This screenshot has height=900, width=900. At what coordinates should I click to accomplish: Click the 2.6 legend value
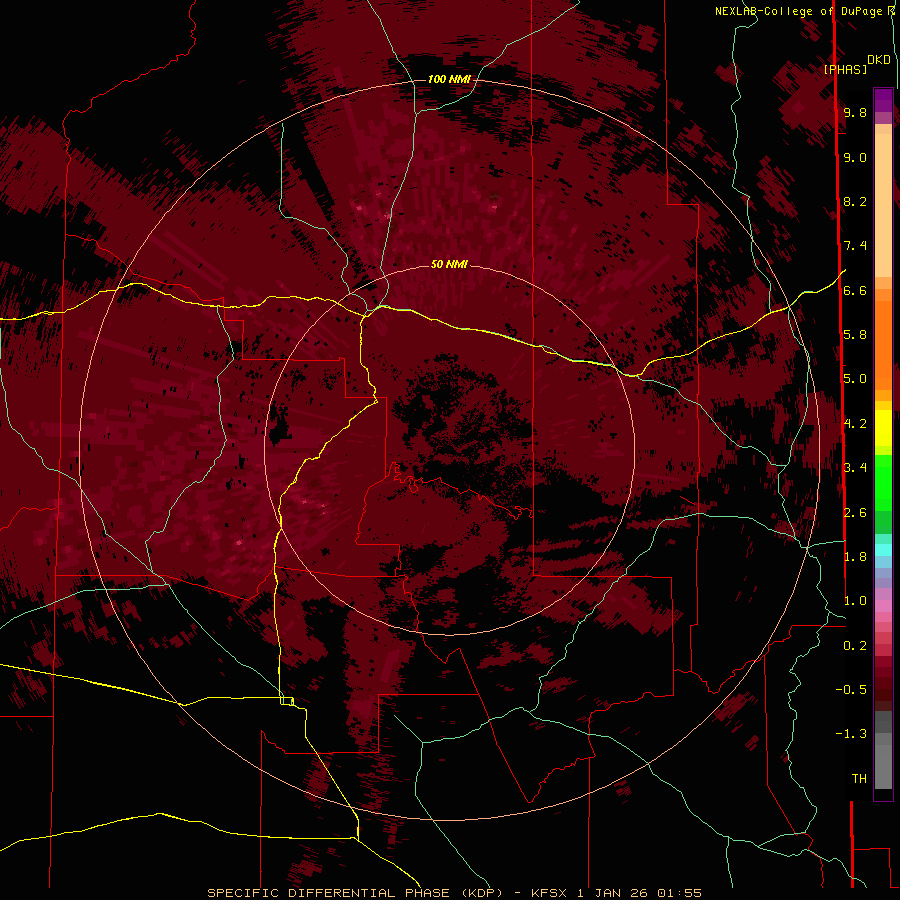(x=855, y=512)
